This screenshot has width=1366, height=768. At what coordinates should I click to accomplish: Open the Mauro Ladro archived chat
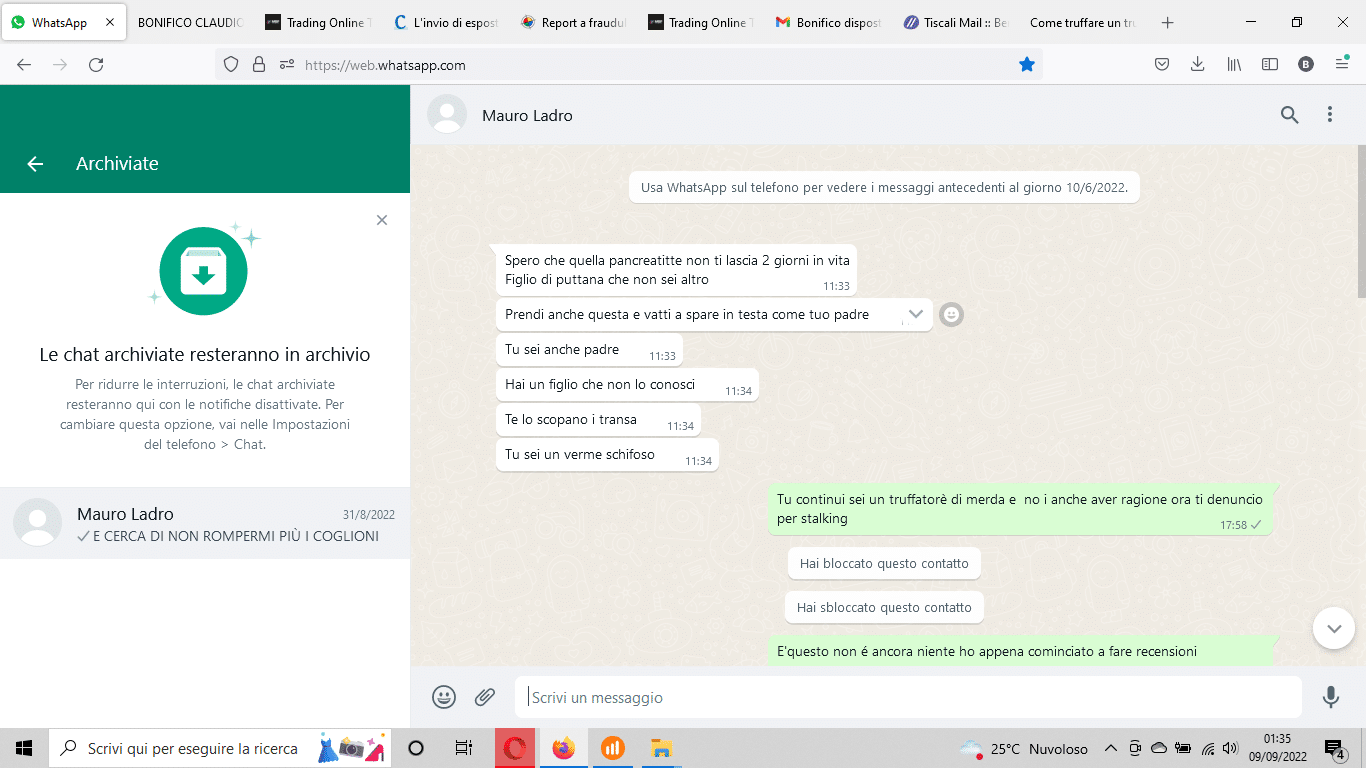pyautogui.click(x=205, y=523)
